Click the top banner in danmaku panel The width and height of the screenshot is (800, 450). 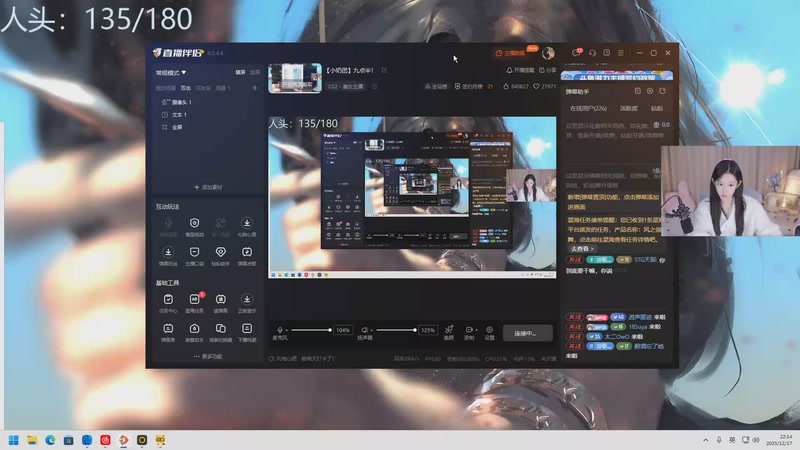[x=617, y=76]
